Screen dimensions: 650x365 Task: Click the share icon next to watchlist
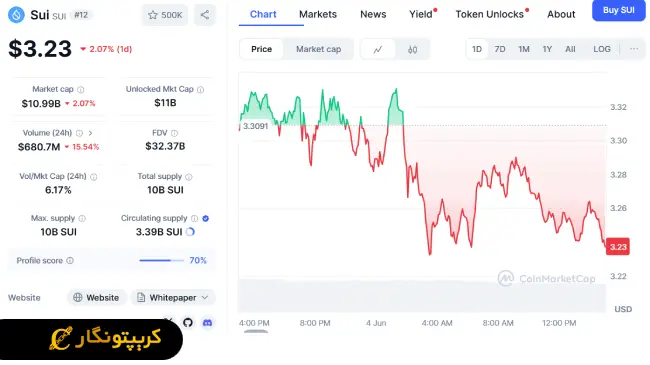205,15
